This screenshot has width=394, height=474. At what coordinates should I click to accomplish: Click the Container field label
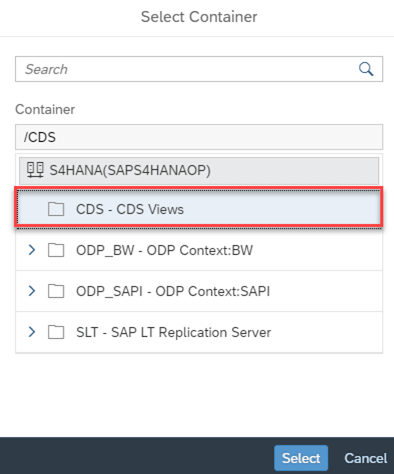[x=45, y=109]
